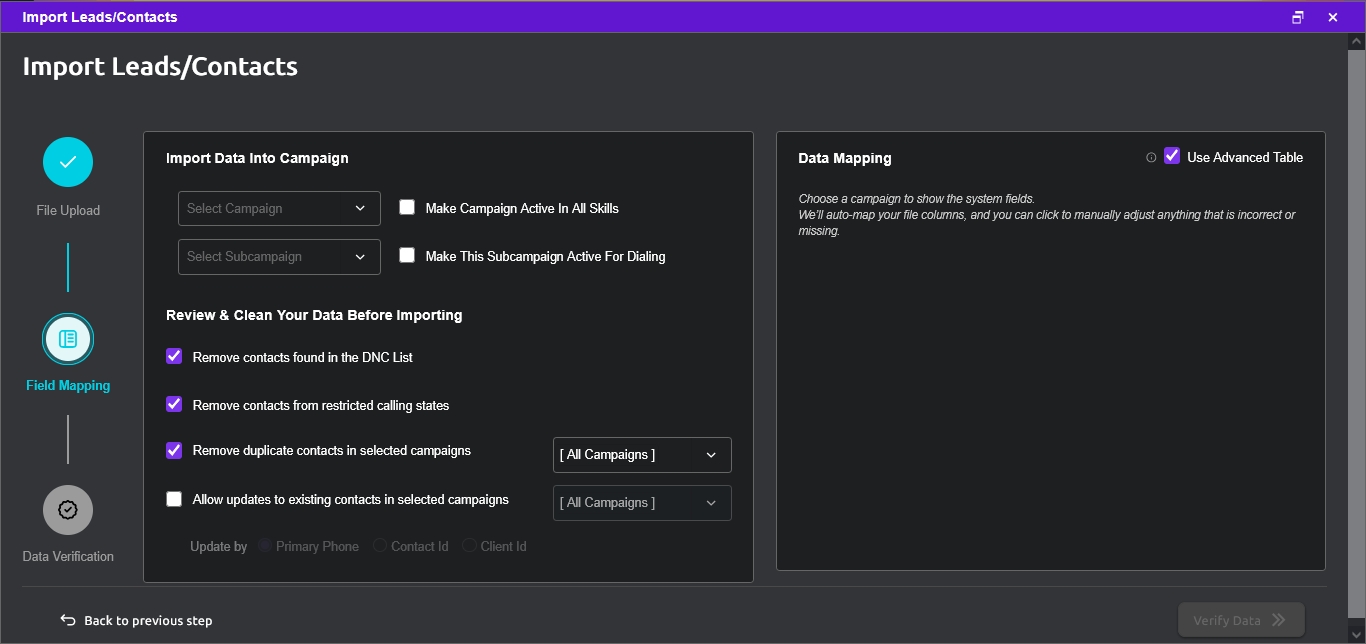Click the File Upload step label
The height and width of the screenshot is (644, 1366).
pos(68,210)
